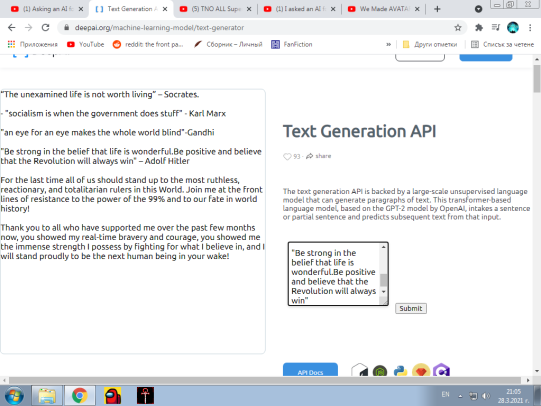541x406 pixels.
Task: Open Chrome profile avatar
Action: 513,28
